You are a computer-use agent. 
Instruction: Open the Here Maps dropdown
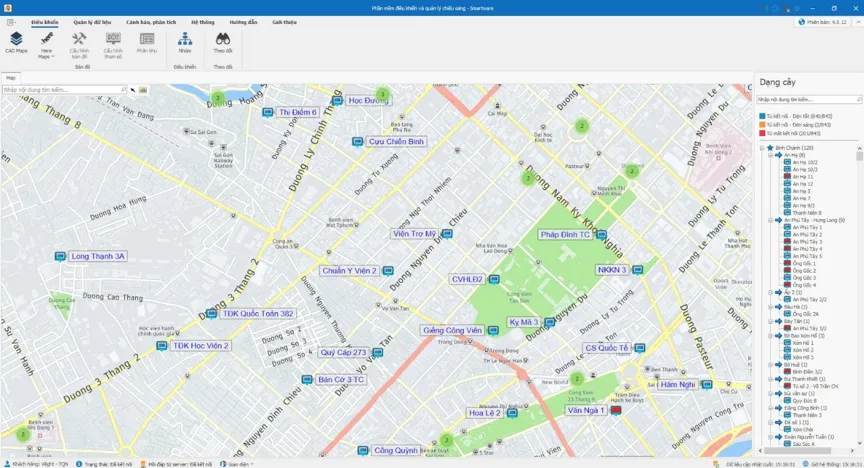(x=46, y=44)
